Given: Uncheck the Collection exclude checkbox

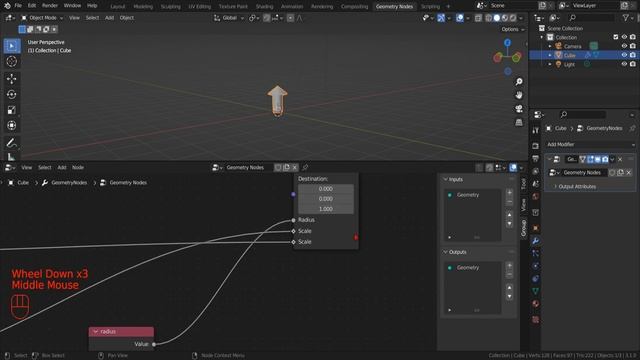Looking at the screenshot, I should pos(616,37).
